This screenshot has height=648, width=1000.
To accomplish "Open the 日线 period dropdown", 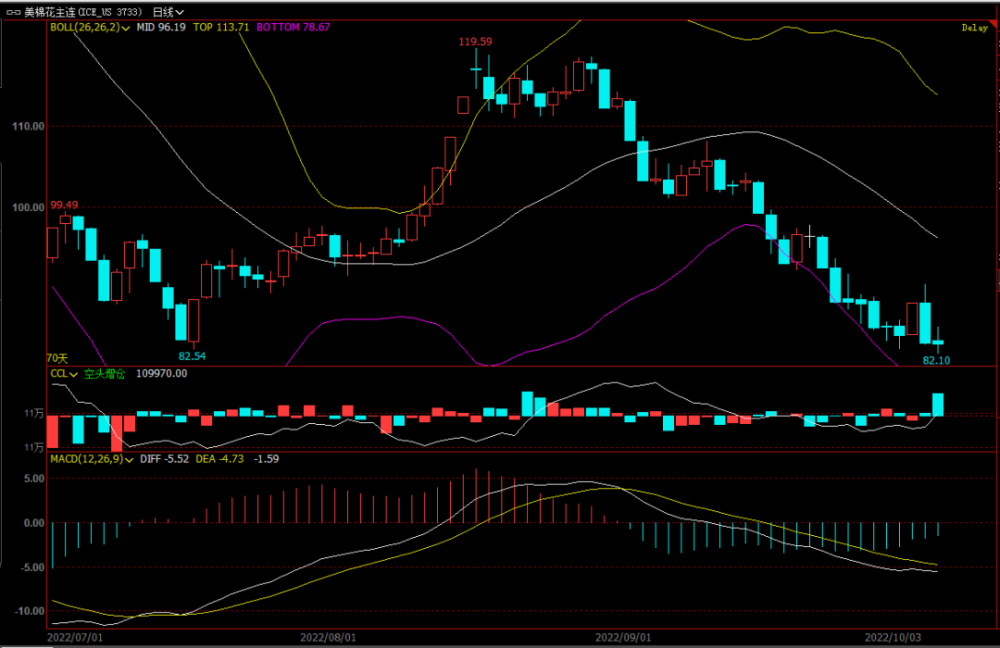I will [167, 12].
